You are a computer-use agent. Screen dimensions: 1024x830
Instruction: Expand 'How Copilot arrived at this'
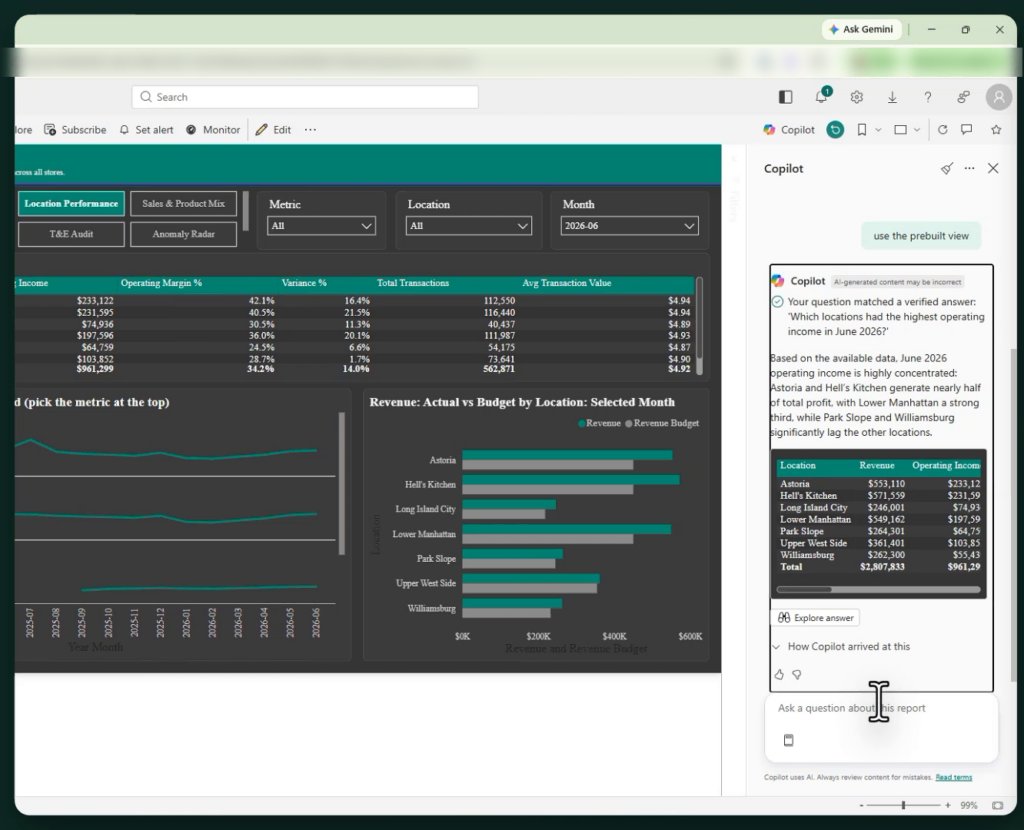841,646
